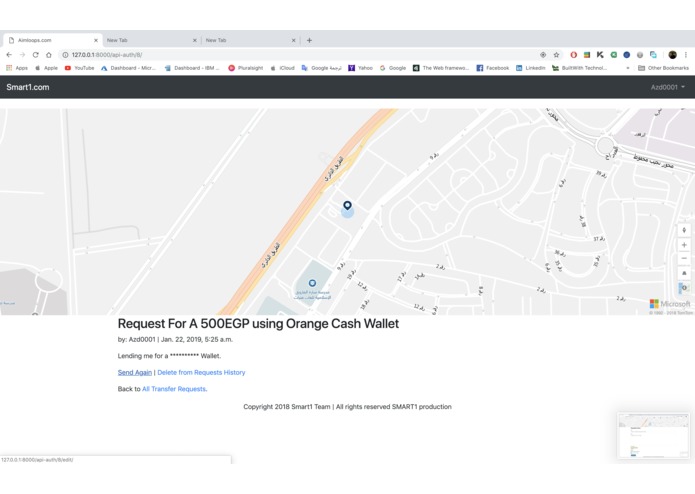Expand the Azd0001 user dropdown

668,87
